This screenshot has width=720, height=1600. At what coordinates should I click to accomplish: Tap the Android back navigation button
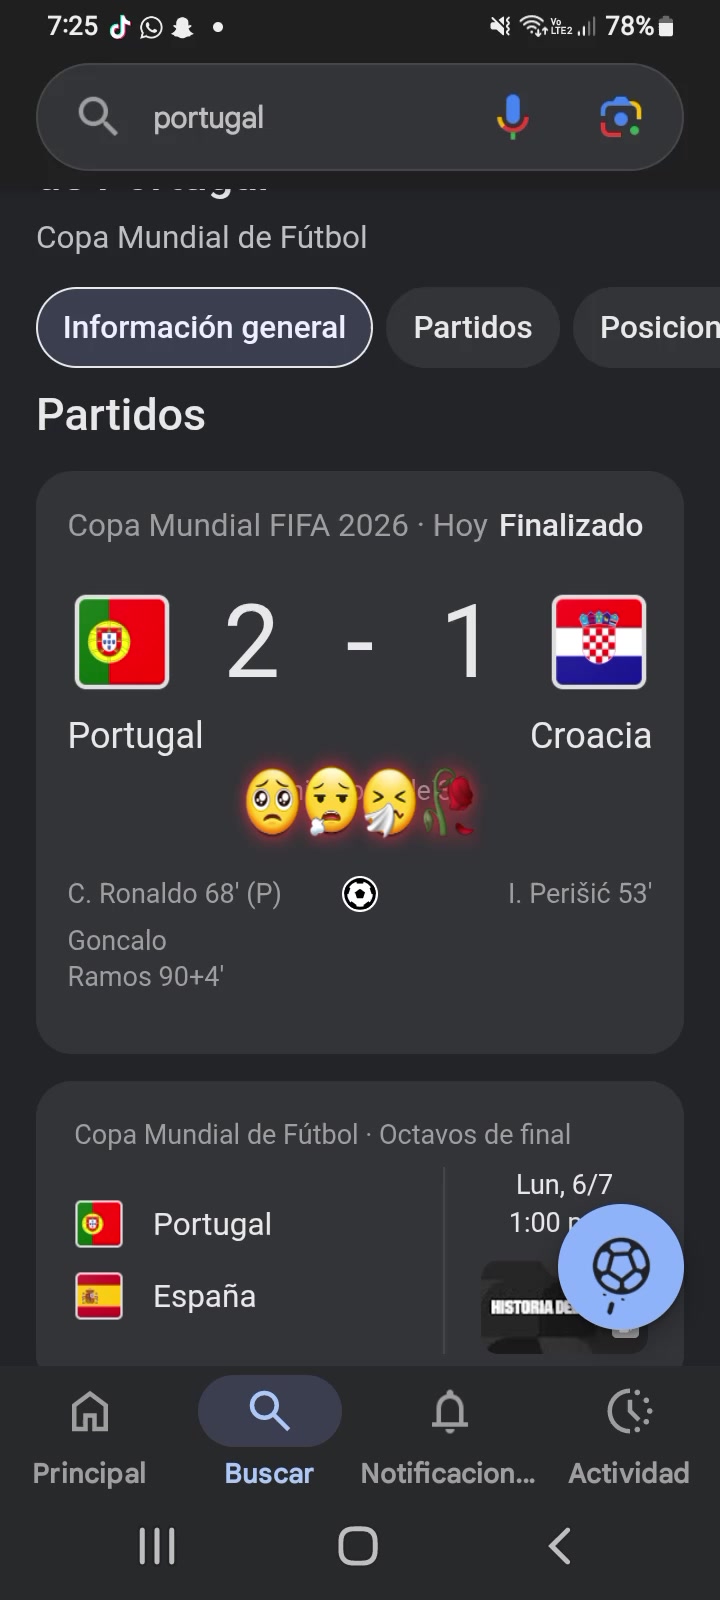[x=560, y=1546]
